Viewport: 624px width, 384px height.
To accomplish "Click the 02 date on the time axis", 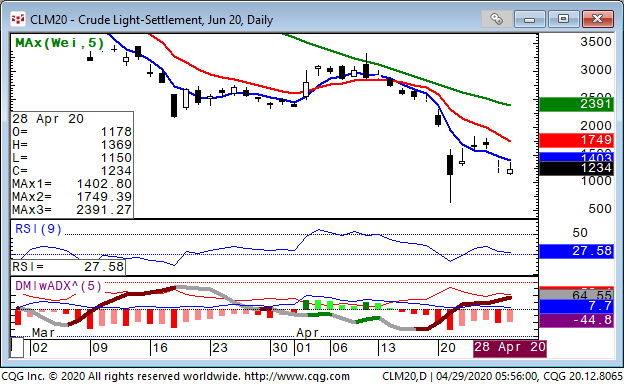I will pos(40,348).
